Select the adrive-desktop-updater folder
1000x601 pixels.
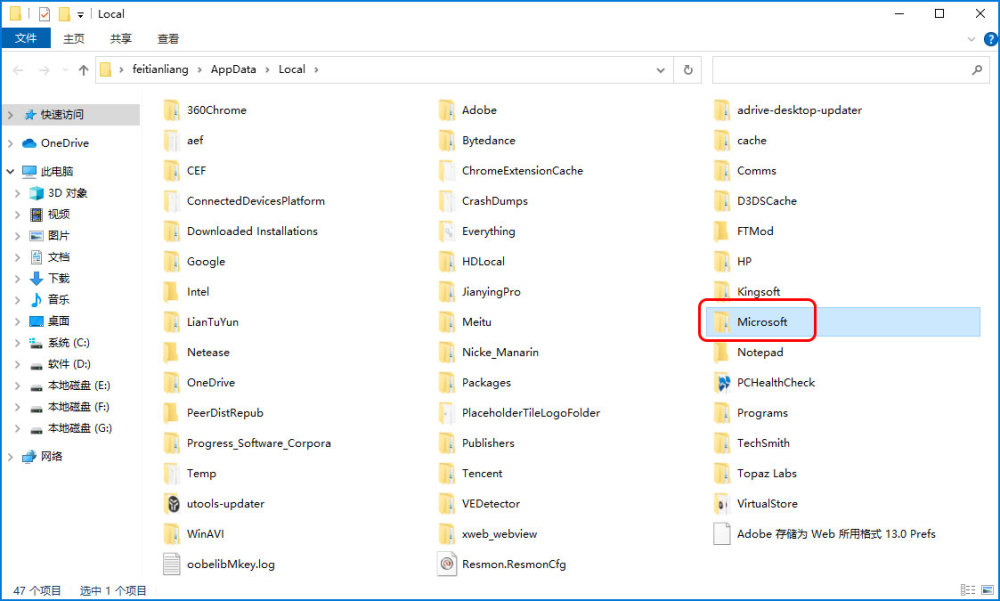[x=798, y=110]
